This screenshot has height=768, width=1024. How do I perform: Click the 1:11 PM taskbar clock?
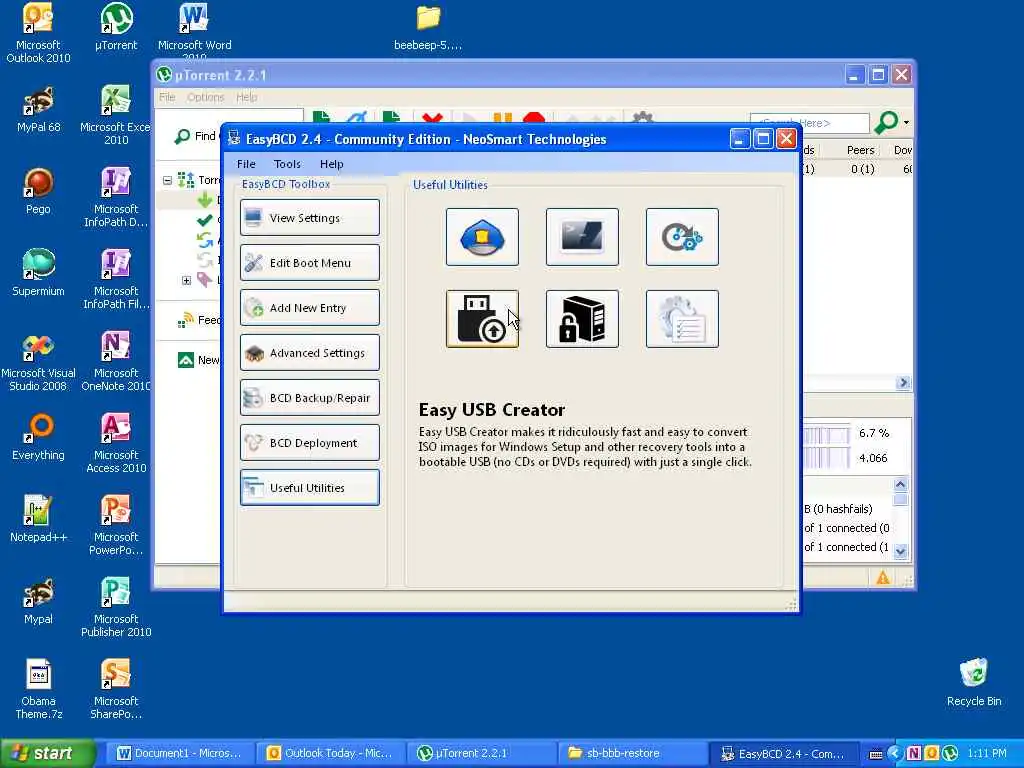point(987,754)
